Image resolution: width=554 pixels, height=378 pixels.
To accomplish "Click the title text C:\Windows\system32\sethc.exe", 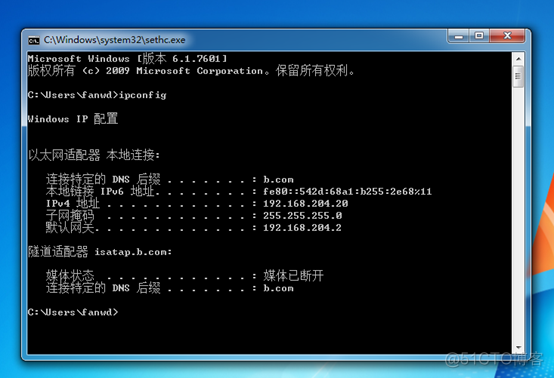I will (114, 40).
